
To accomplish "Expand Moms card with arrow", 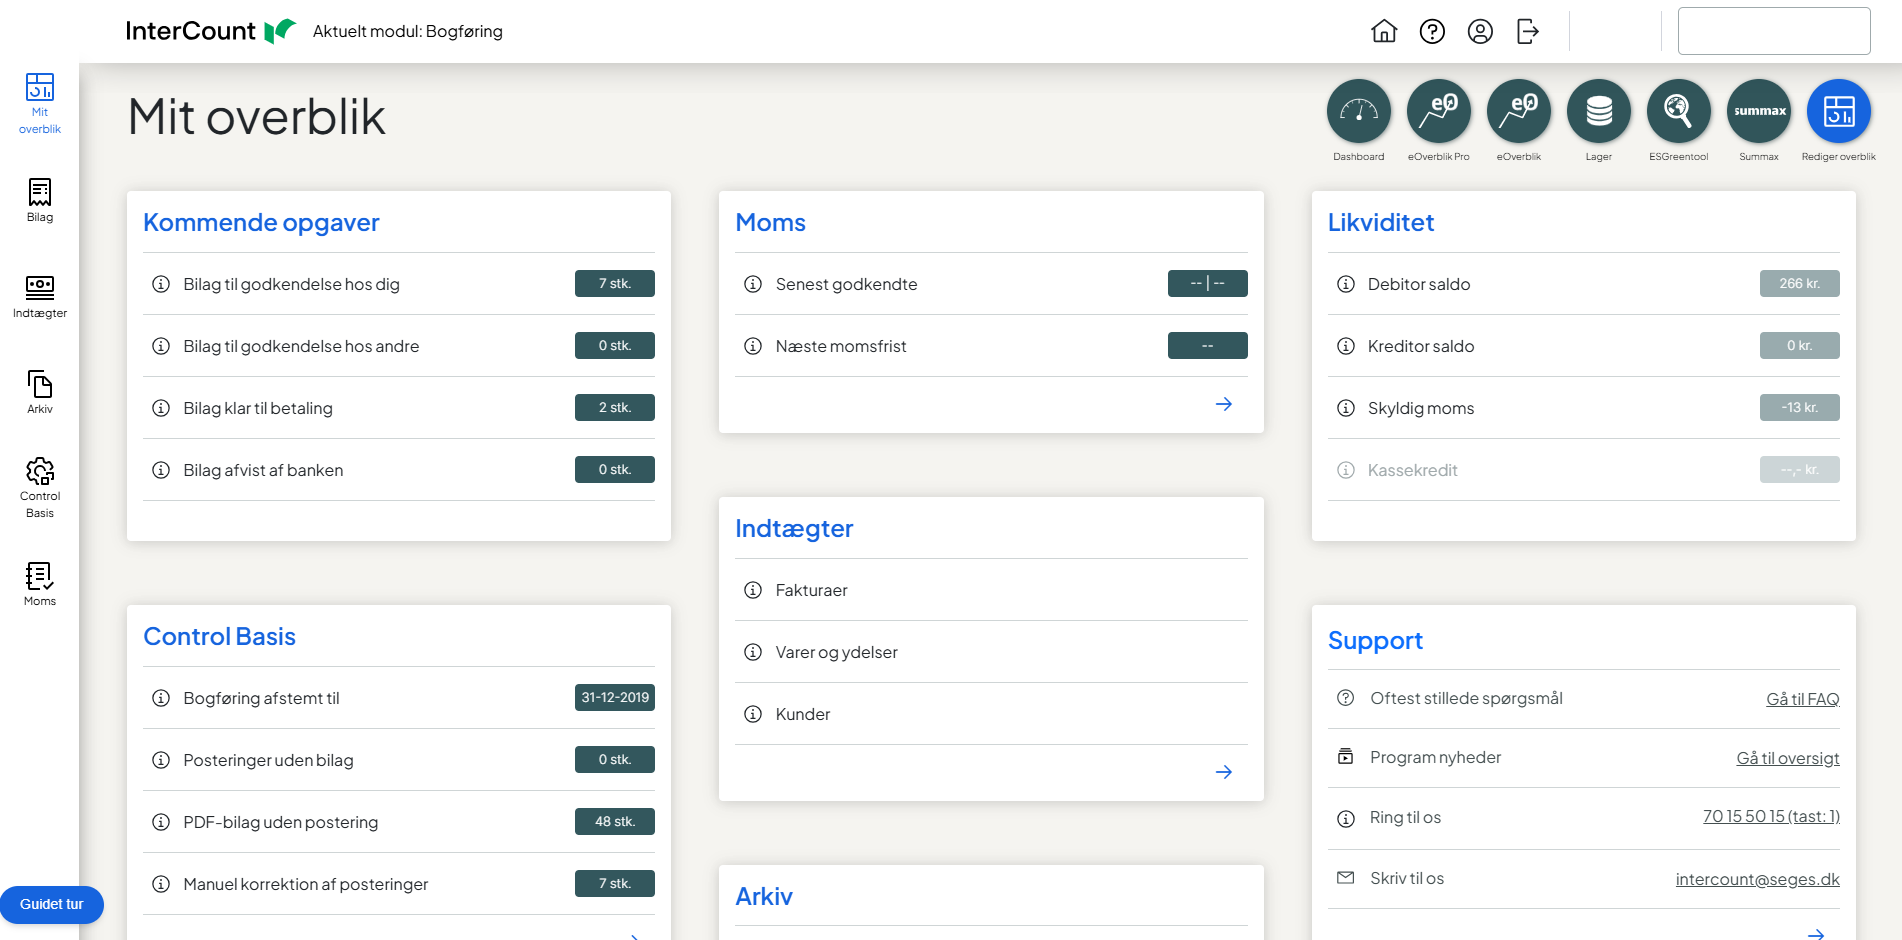I will [x=1223, y=404].
